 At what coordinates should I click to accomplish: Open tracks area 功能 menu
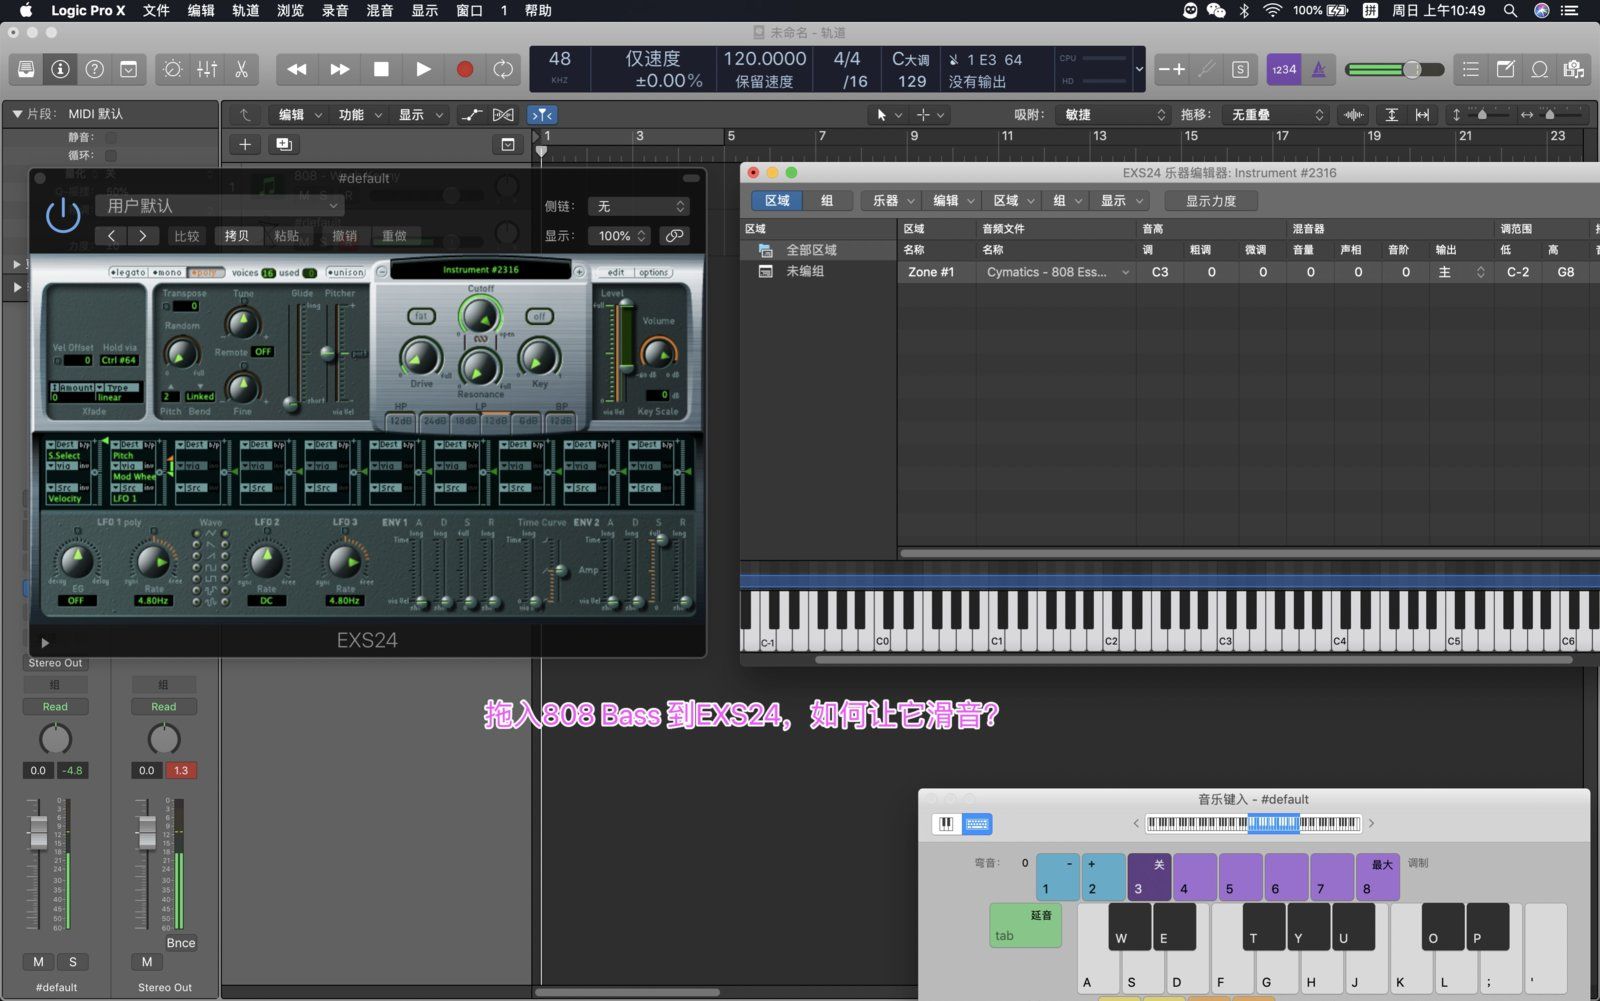360,115
